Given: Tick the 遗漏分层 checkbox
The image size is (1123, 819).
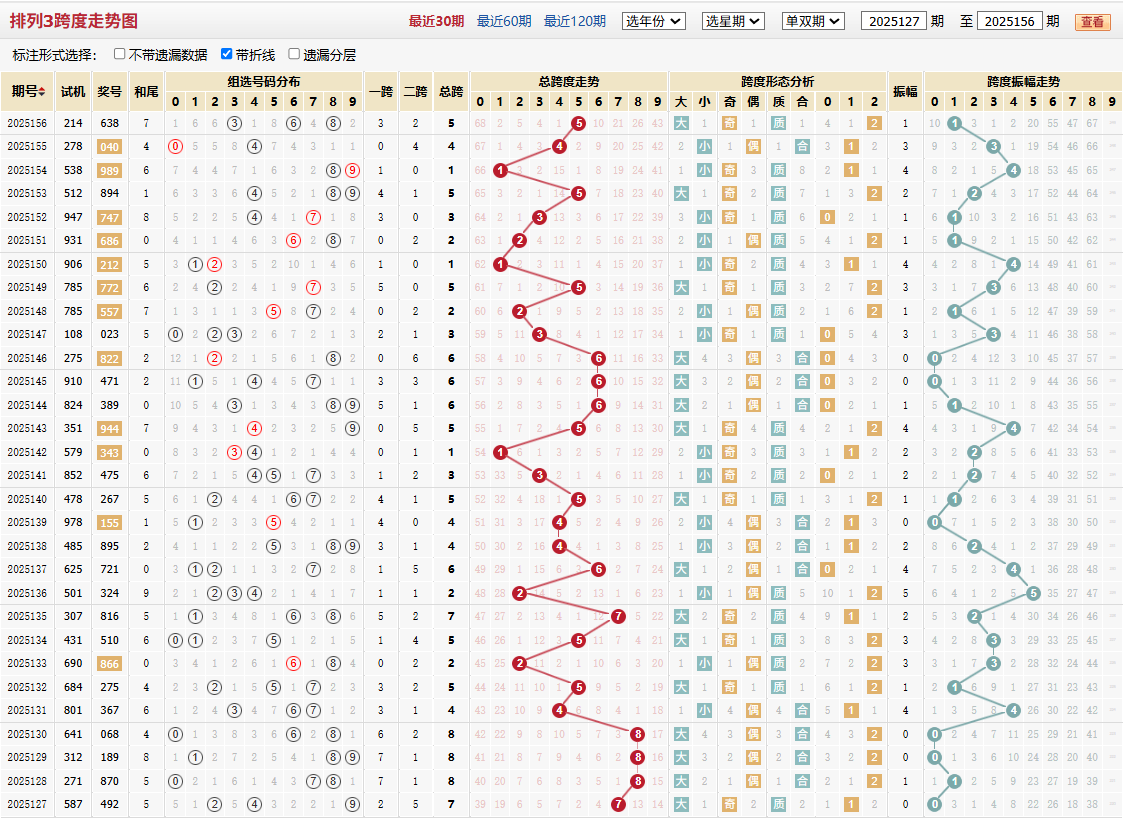Looking at the screenshot, I should coord(294,54).
